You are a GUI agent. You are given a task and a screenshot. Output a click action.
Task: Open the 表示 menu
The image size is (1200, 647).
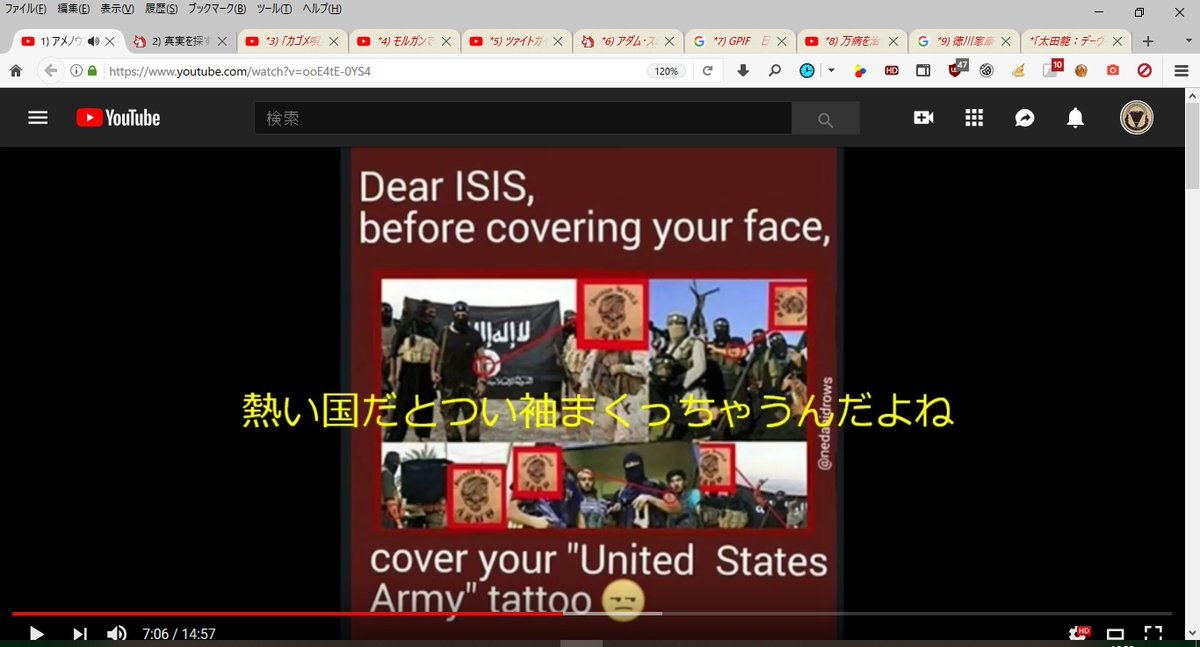coord(117,9)
